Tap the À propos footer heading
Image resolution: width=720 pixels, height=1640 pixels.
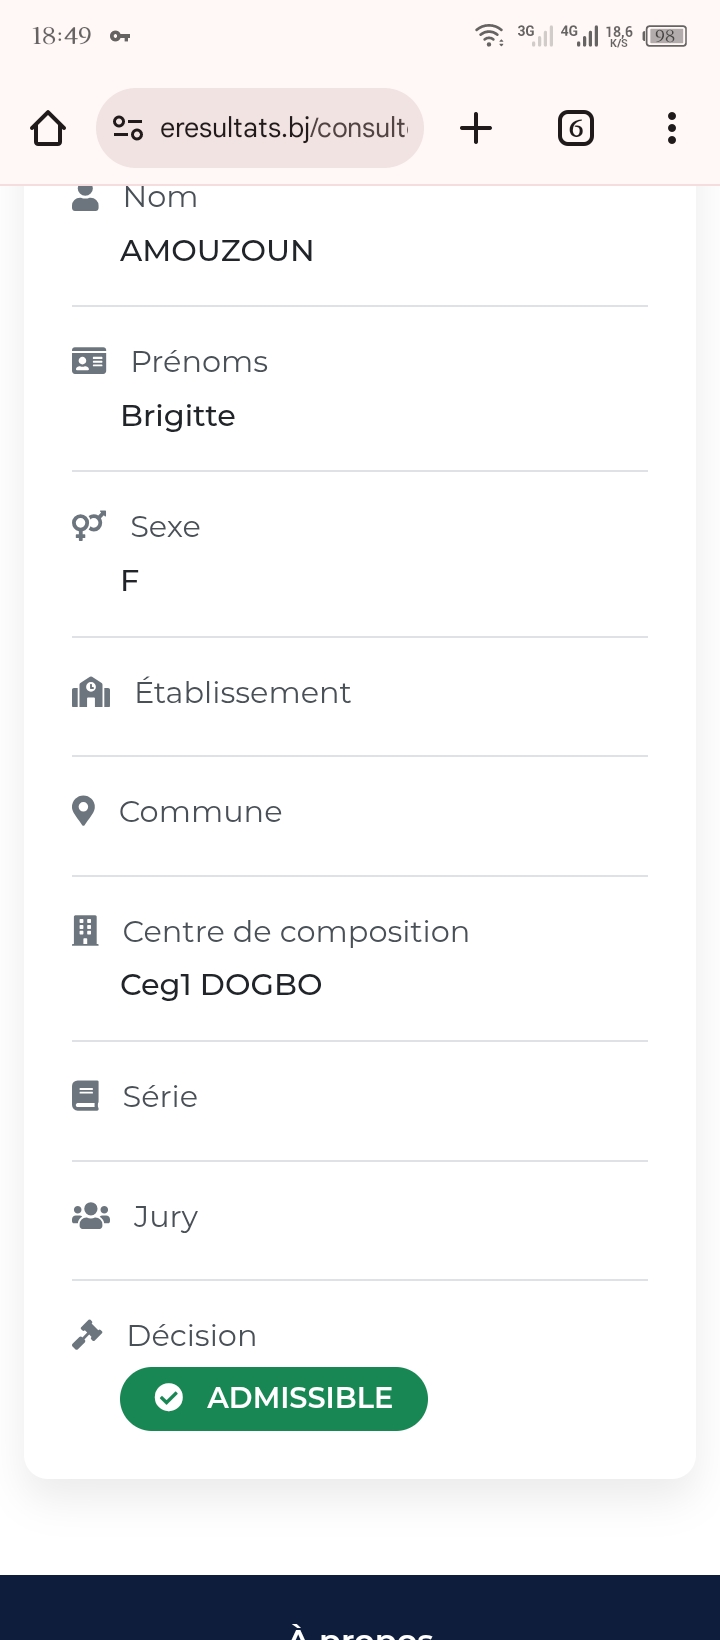tap(360, 1630)
